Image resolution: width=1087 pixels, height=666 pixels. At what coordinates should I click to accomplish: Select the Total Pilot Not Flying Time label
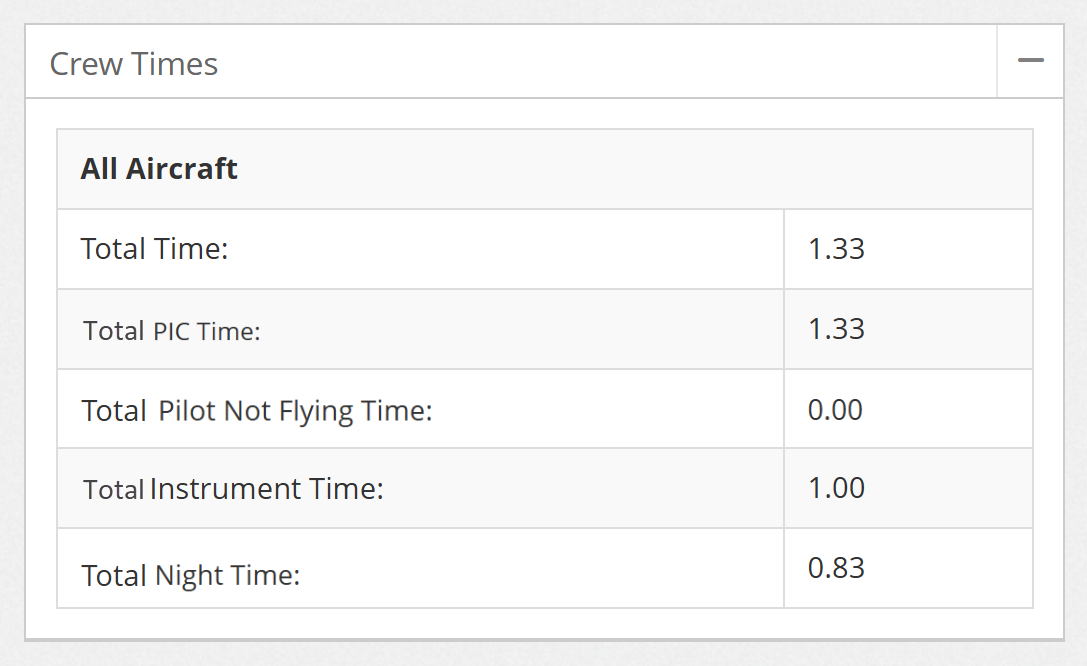tap(256, 410)
